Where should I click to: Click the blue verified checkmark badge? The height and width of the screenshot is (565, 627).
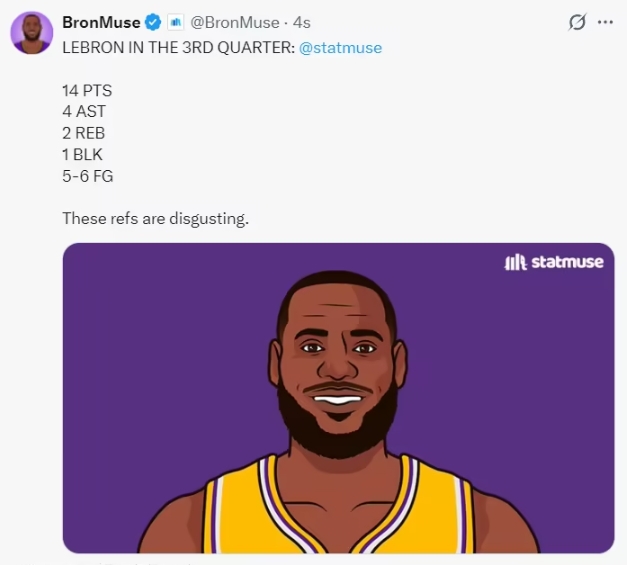[153, 22]
